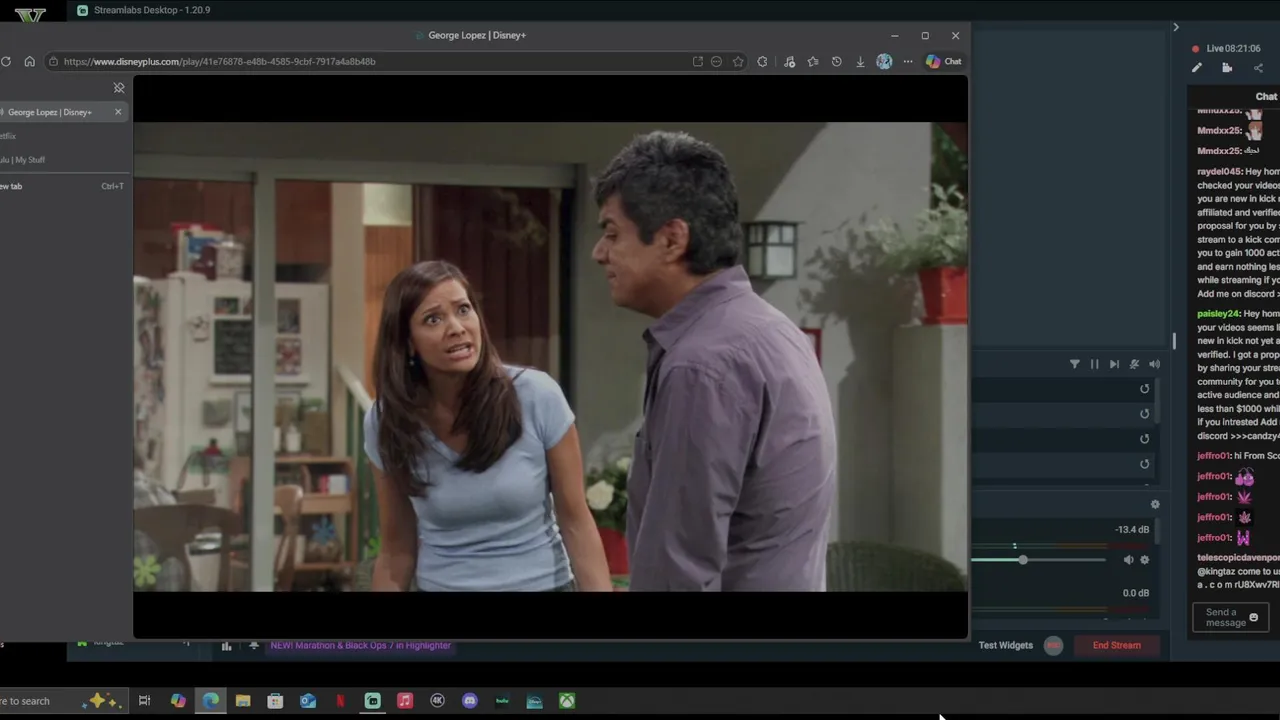The height and width of the screenshot is (720, 1280).
Task: Click the REC record button
Action: (1053, 645)
